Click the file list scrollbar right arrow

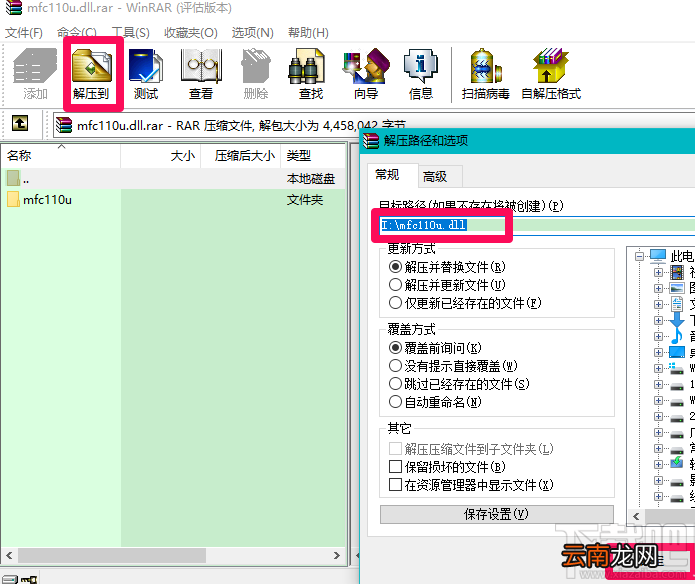point(337,556)
